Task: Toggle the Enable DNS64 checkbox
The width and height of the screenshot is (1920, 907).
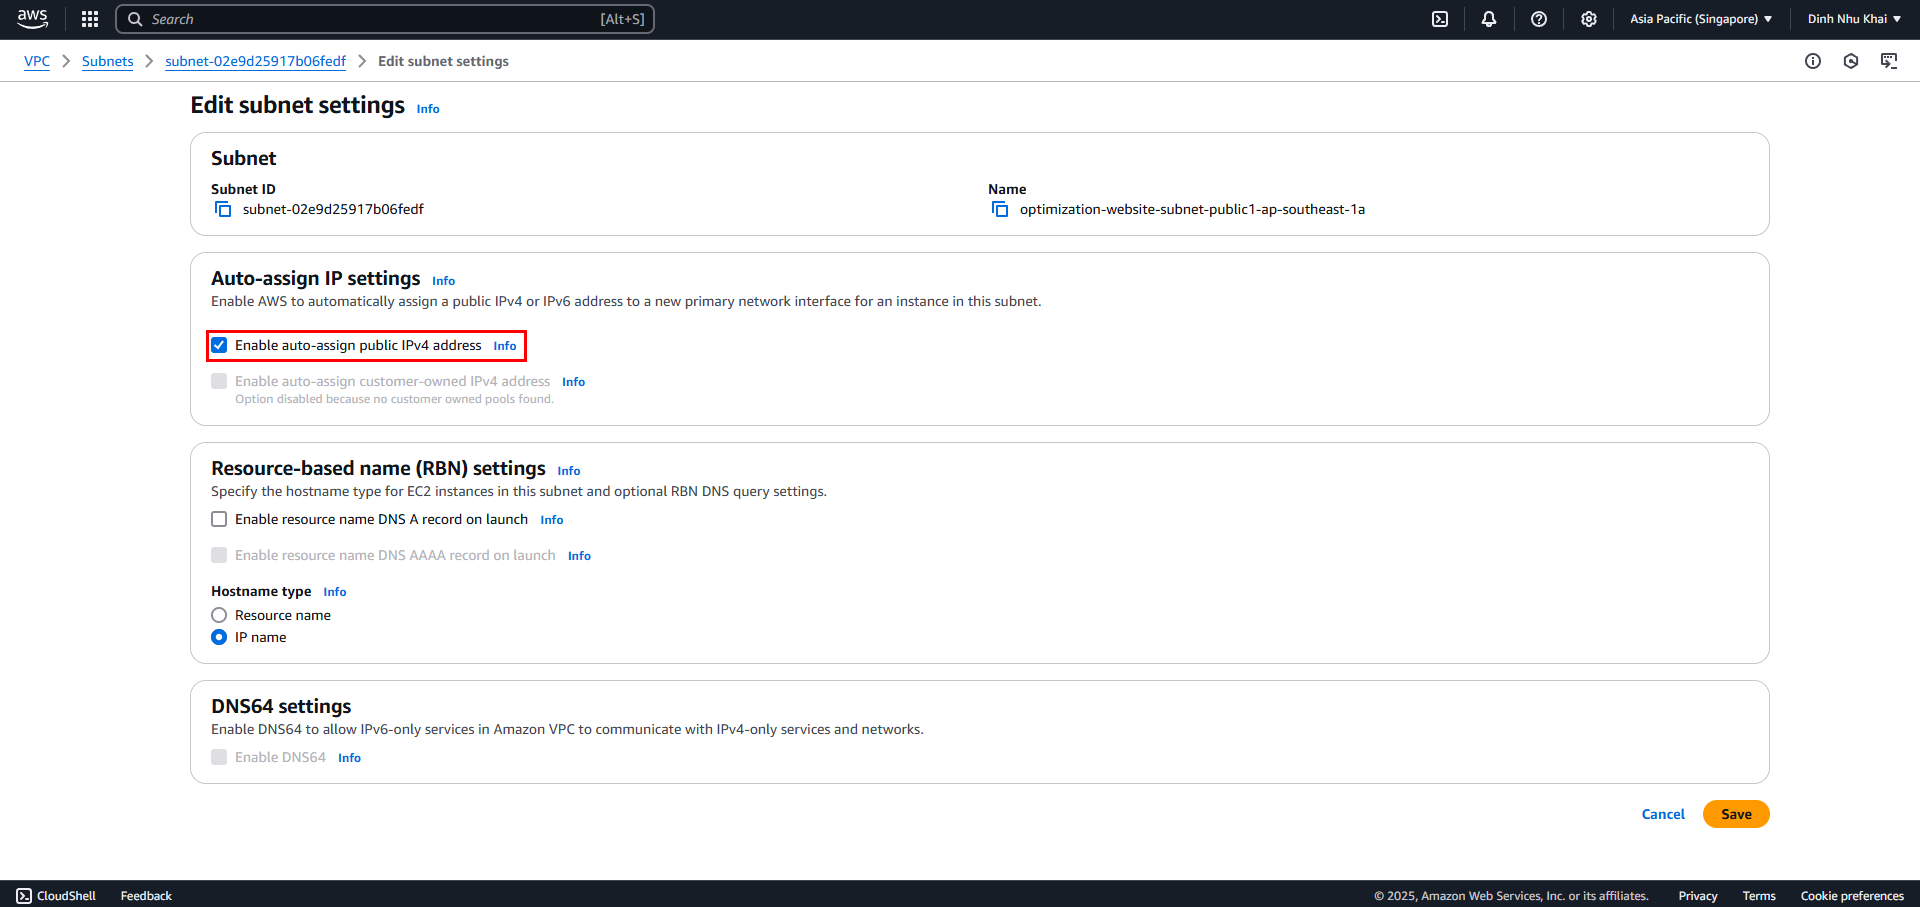Action: pyautogui.click(x=219, y=757)
